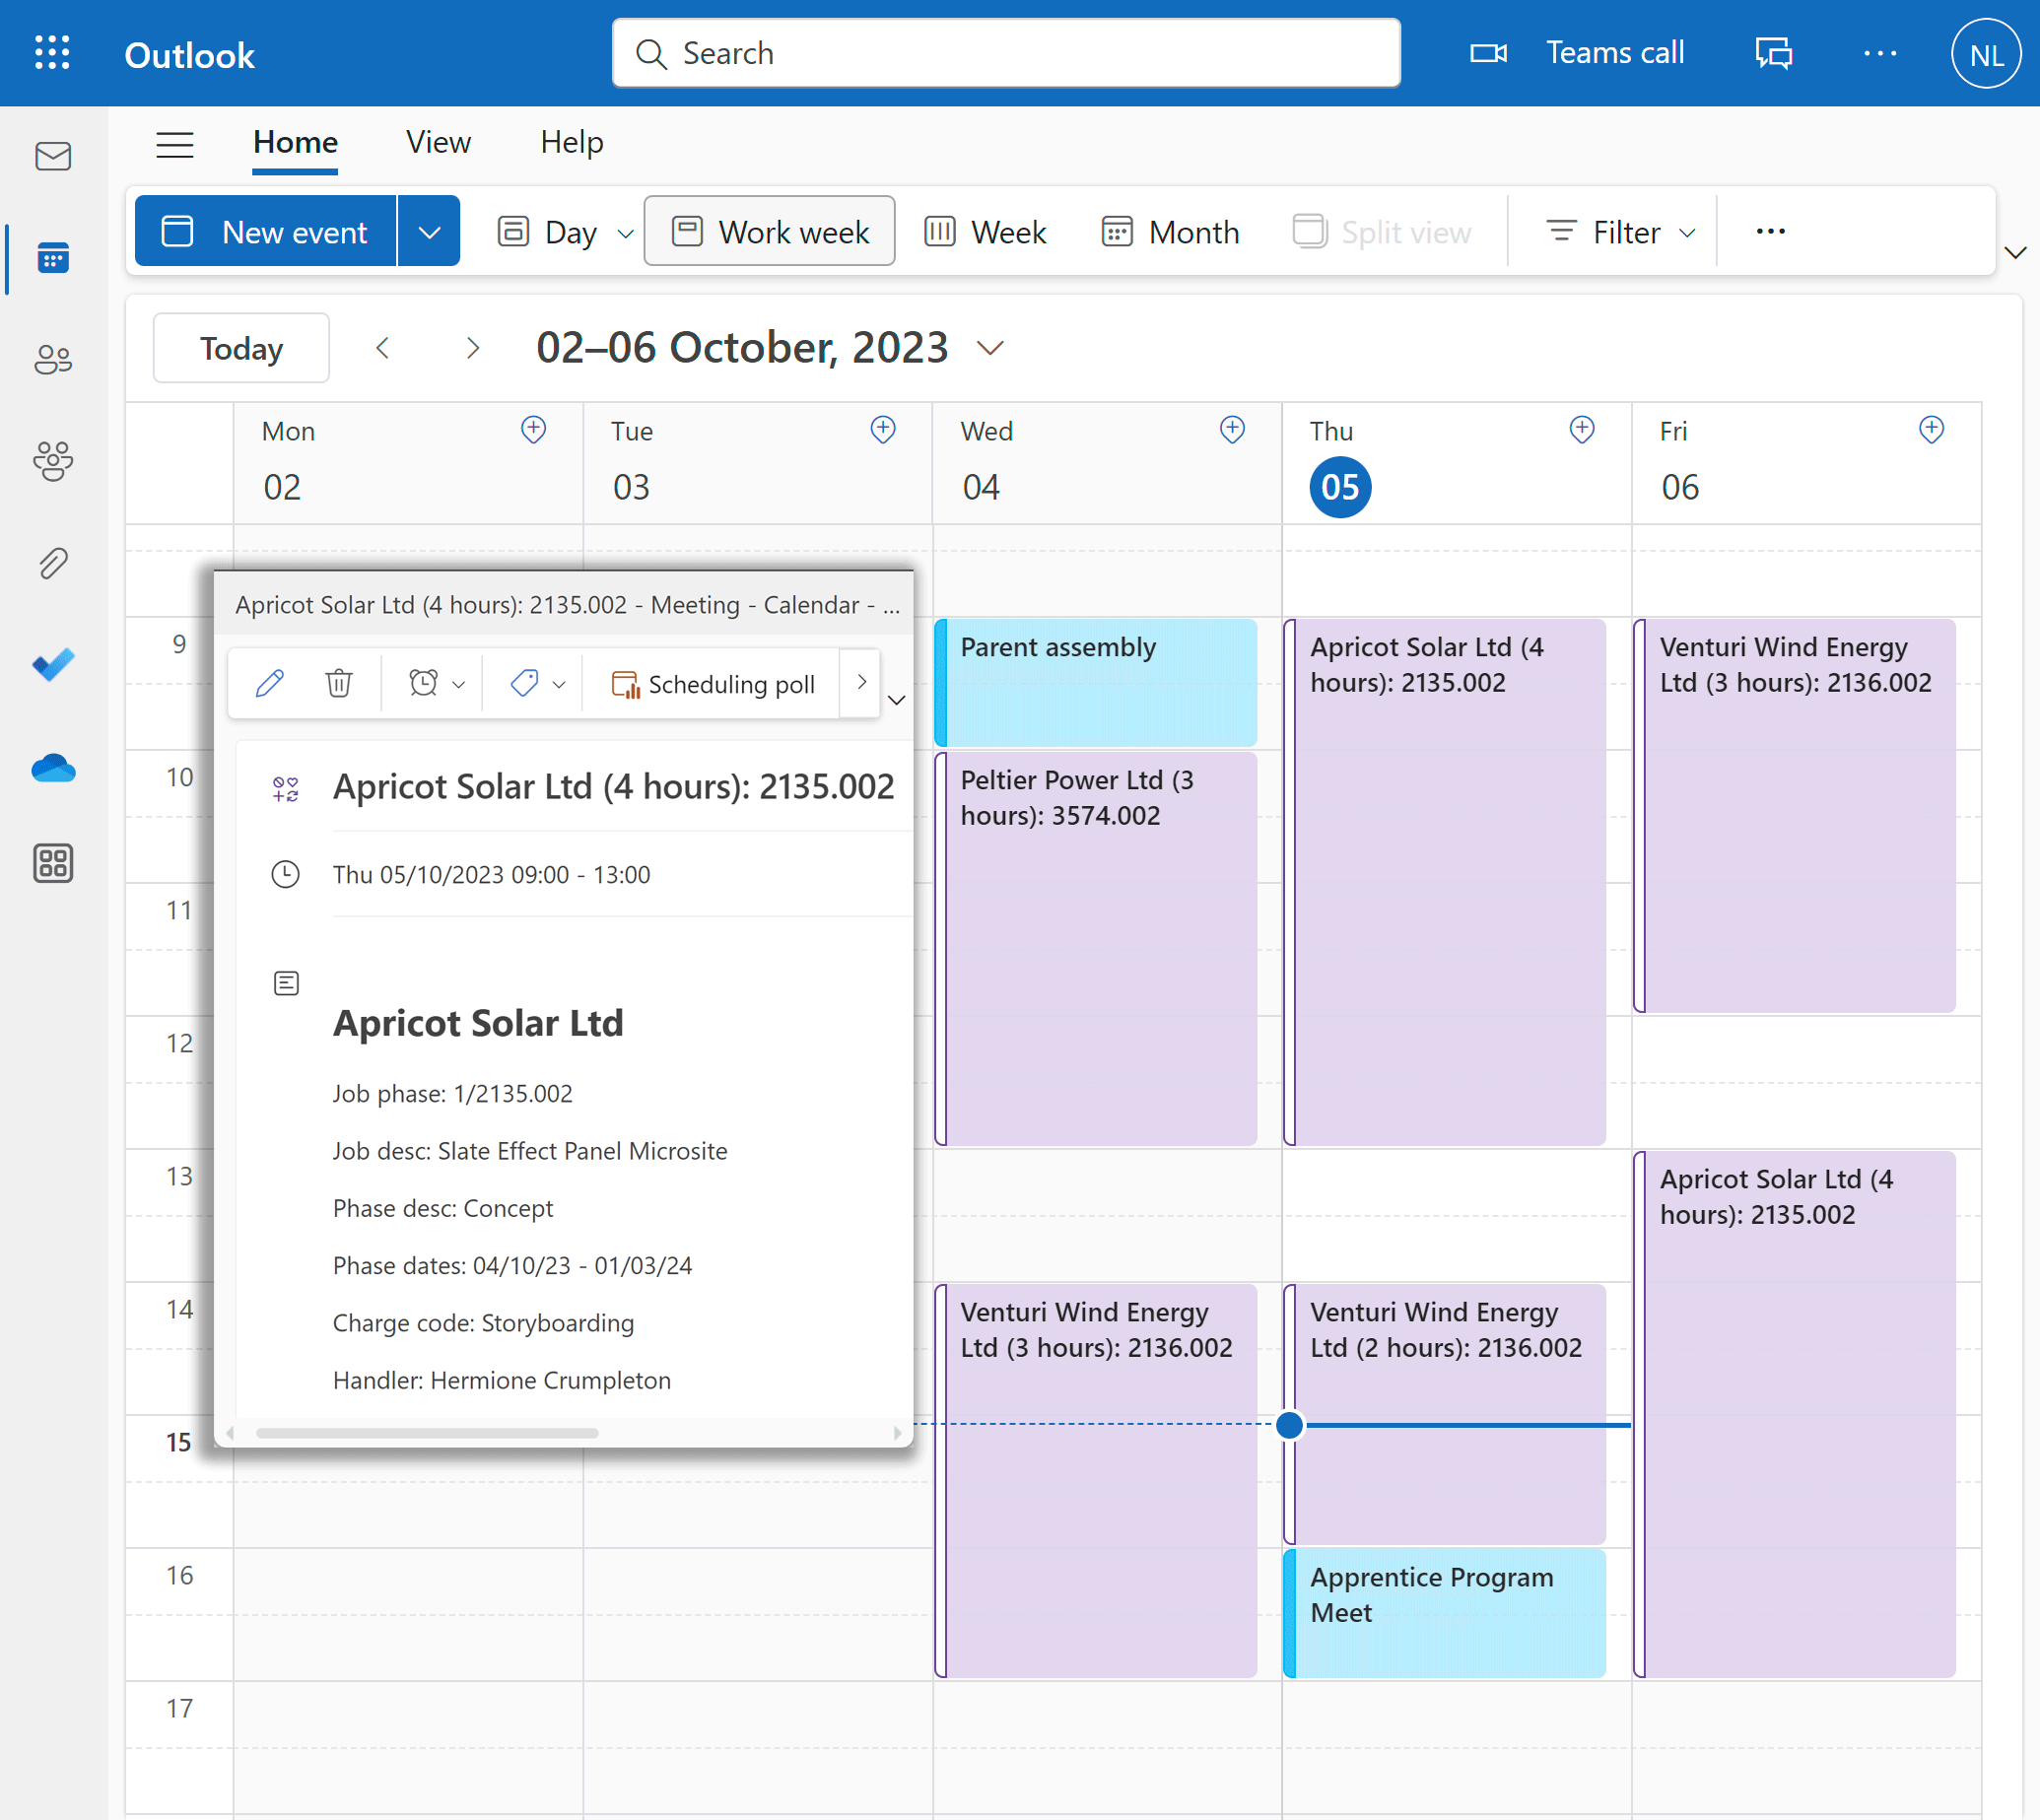Image resolution: width=2040 pixels, height=1820 pixels.
Task: Open Friday Venturi Wind Energy (3 hours) event
Action: [x=1795, y=815]
